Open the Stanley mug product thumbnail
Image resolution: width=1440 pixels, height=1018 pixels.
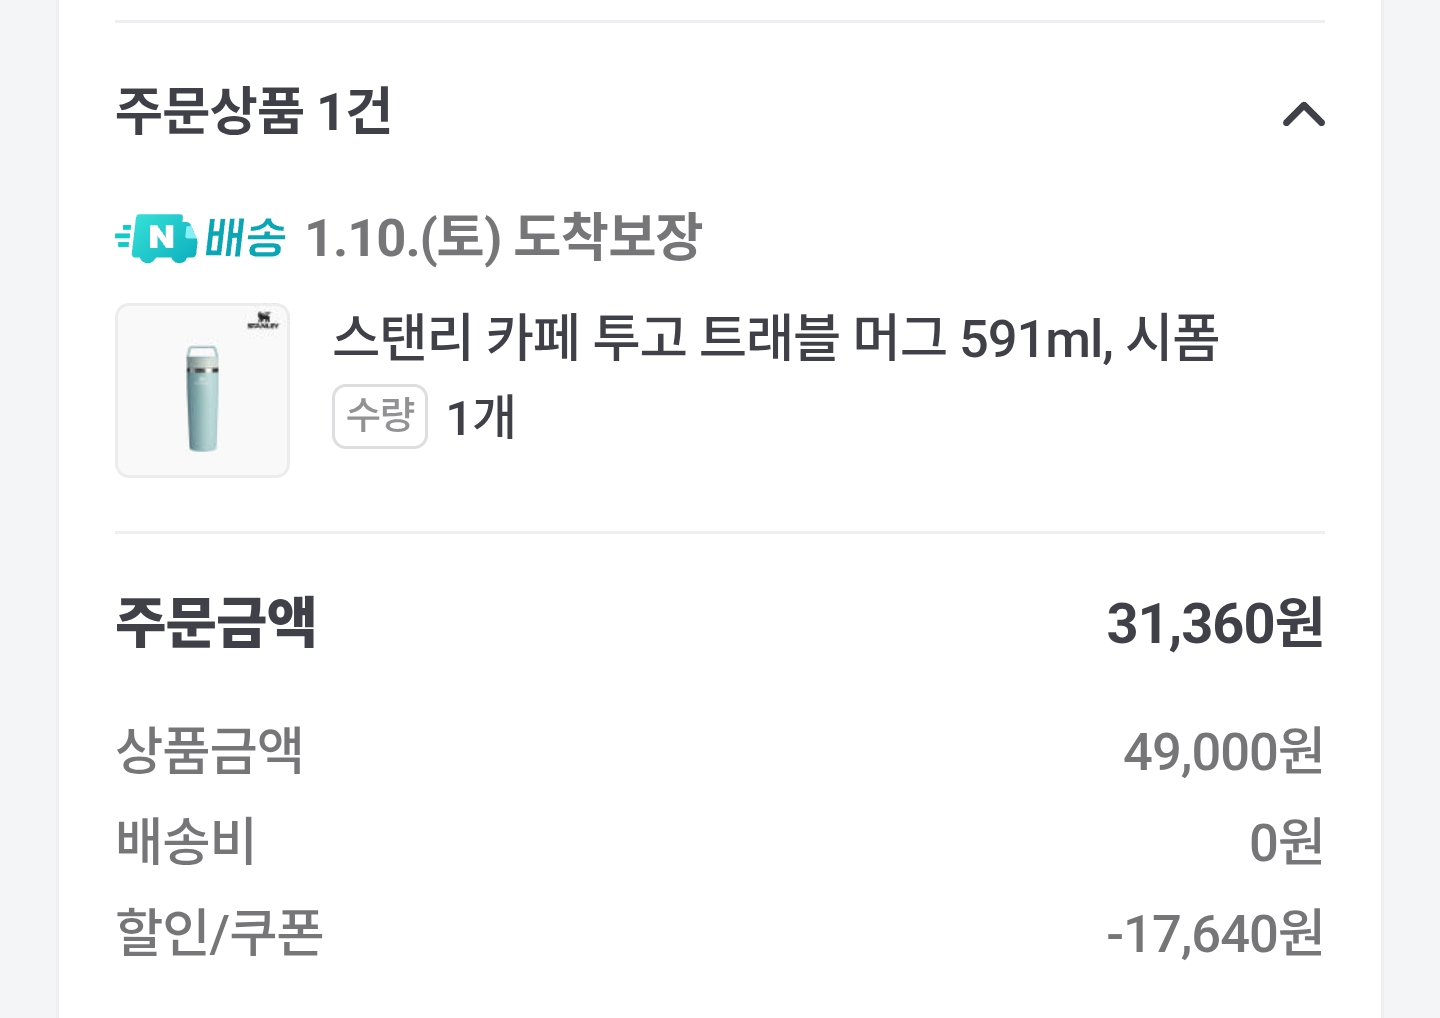click(x=202, y=391)
